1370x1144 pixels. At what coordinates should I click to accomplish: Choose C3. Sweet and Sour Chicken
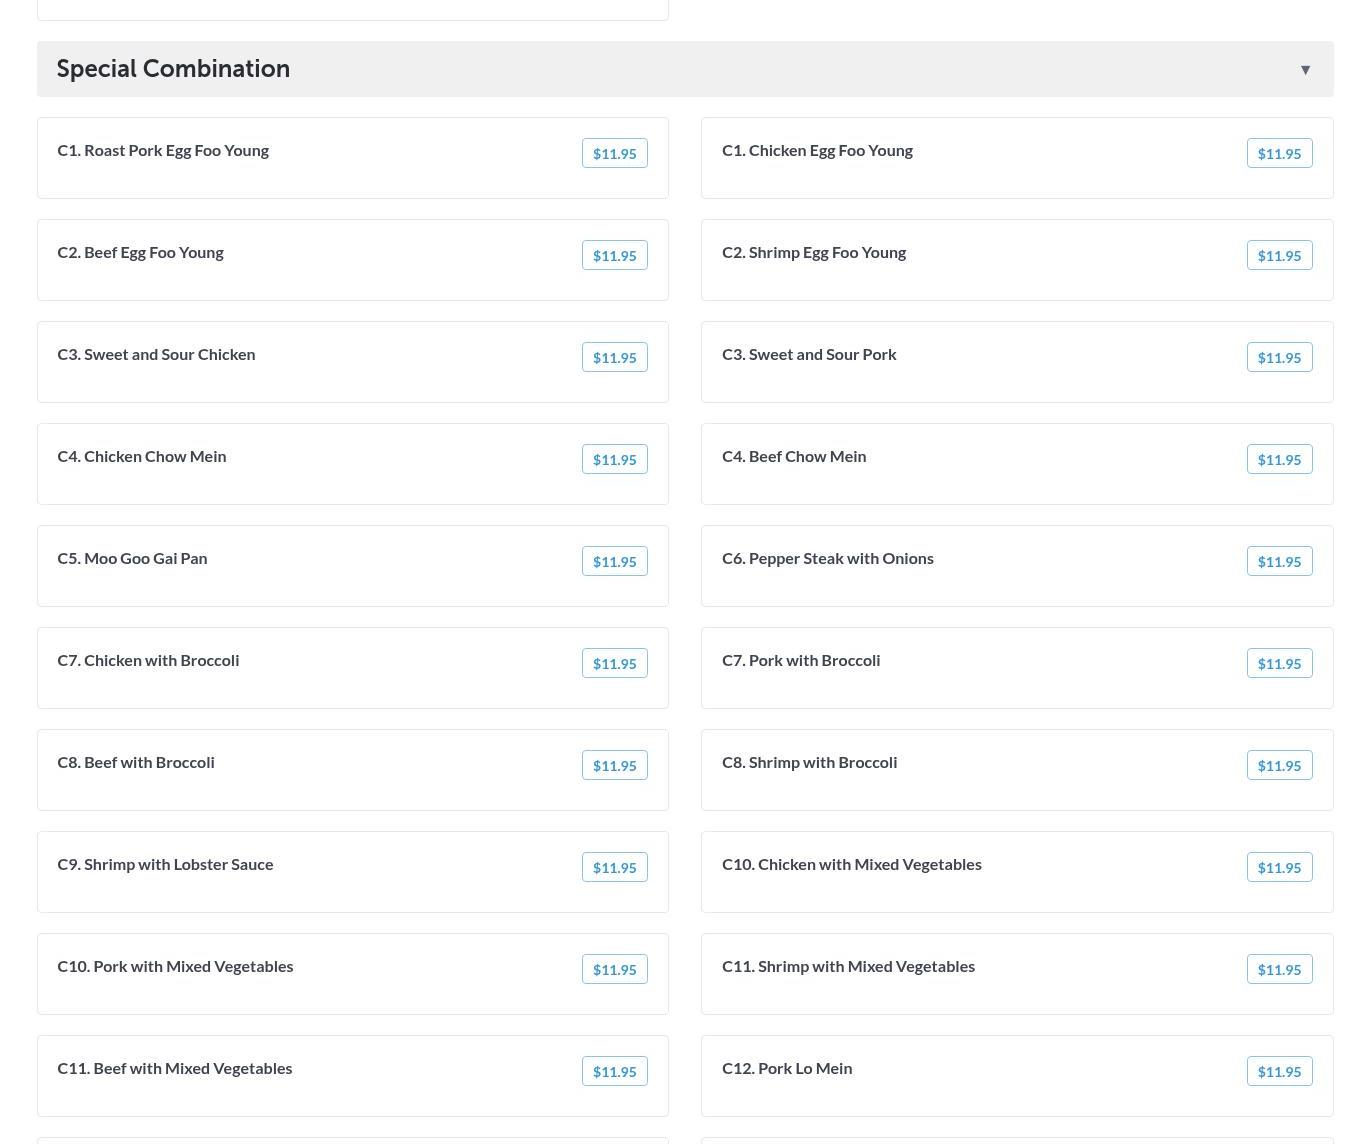pyautogui.click(x=156, y=355)
